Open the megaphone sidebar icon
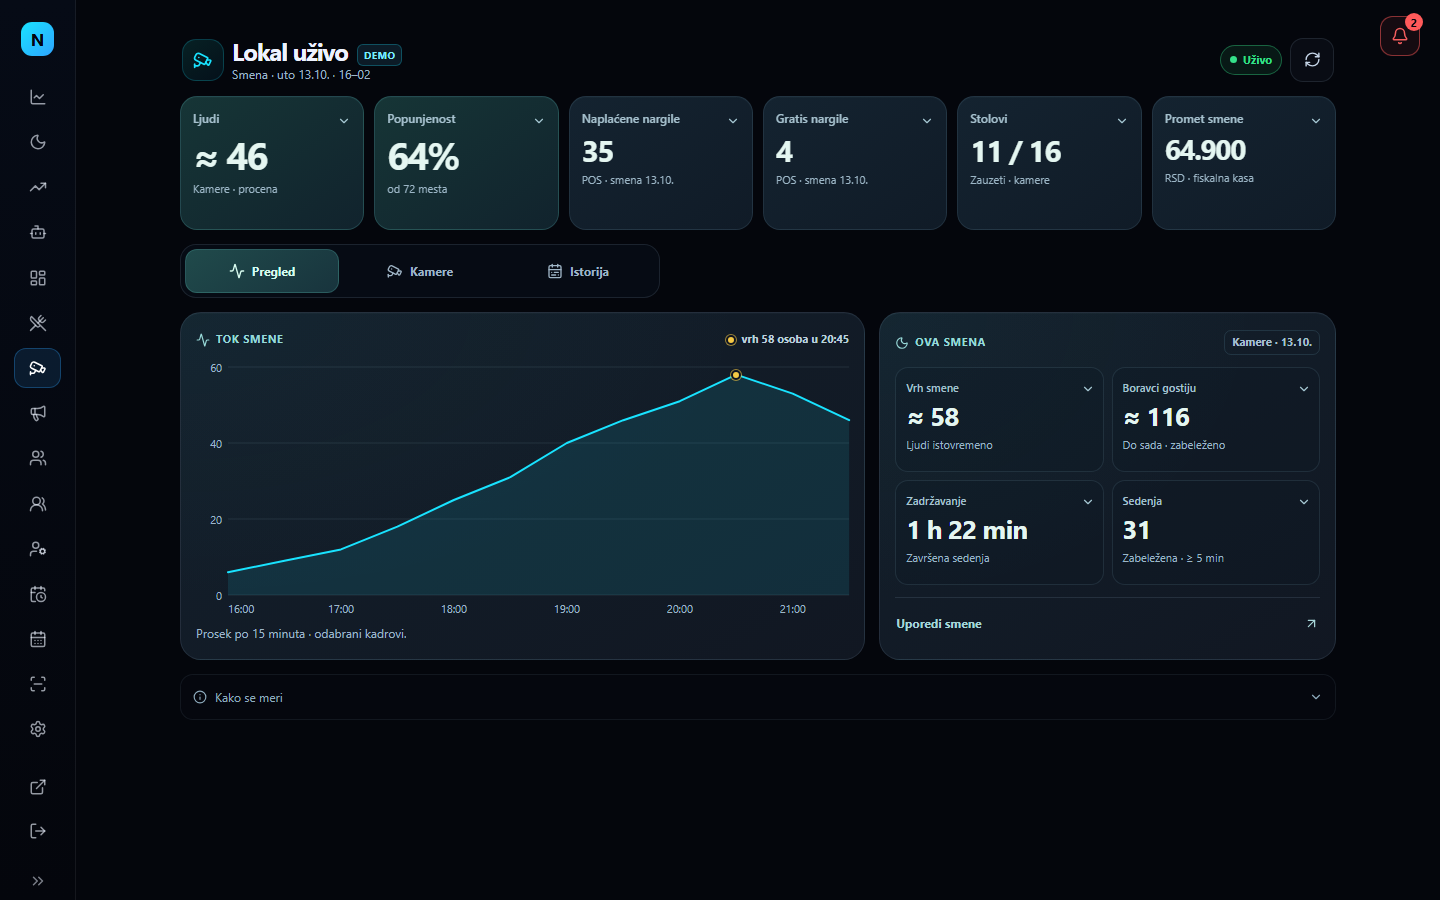Image resolution: width=1440 pixels, height=900 pixels. click(38, 413)
